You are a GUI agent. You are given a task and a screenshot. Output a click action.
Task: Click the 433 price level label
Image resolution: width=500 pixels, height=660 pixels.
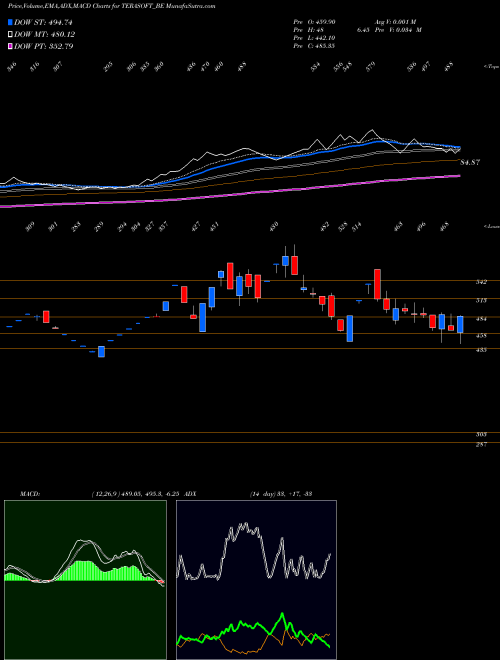(481, 350)
